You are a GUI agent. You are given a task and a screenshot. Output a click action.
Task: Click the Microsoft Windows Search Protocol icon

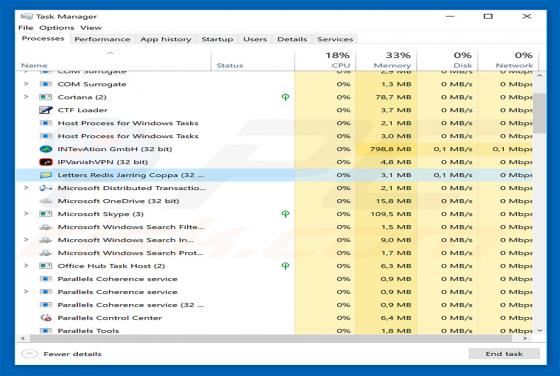coord(46,253)
